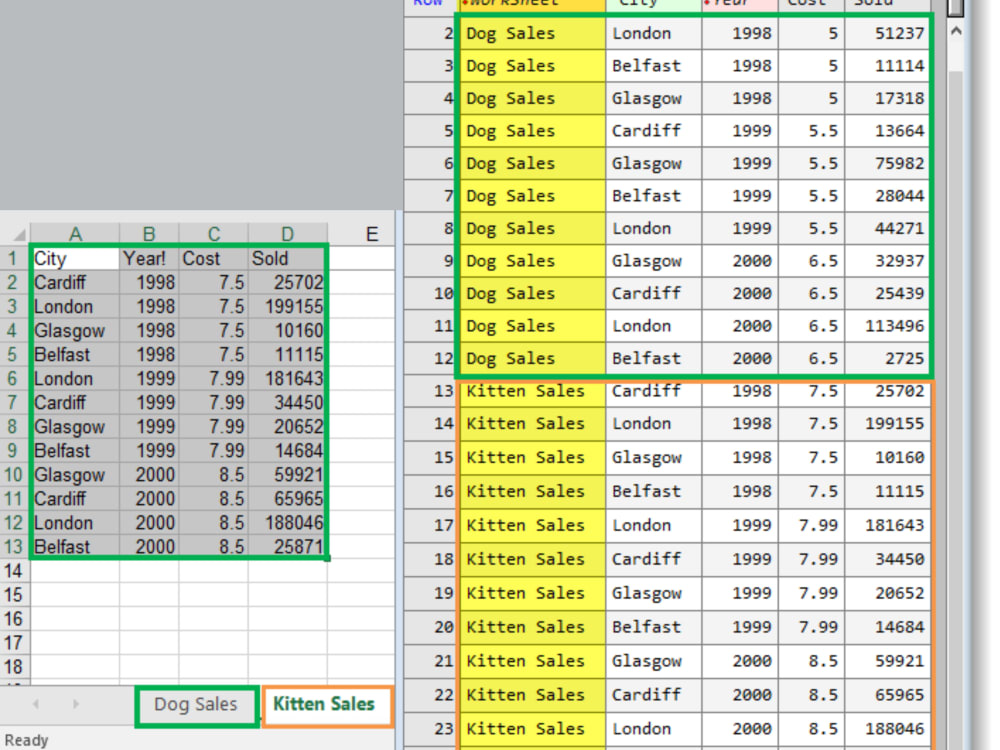The height and width of the screenshot is (750, 1000).
Task: Click Excel cell D3 with value 199155
Action: pyautogui.click(x=288, y=307)
